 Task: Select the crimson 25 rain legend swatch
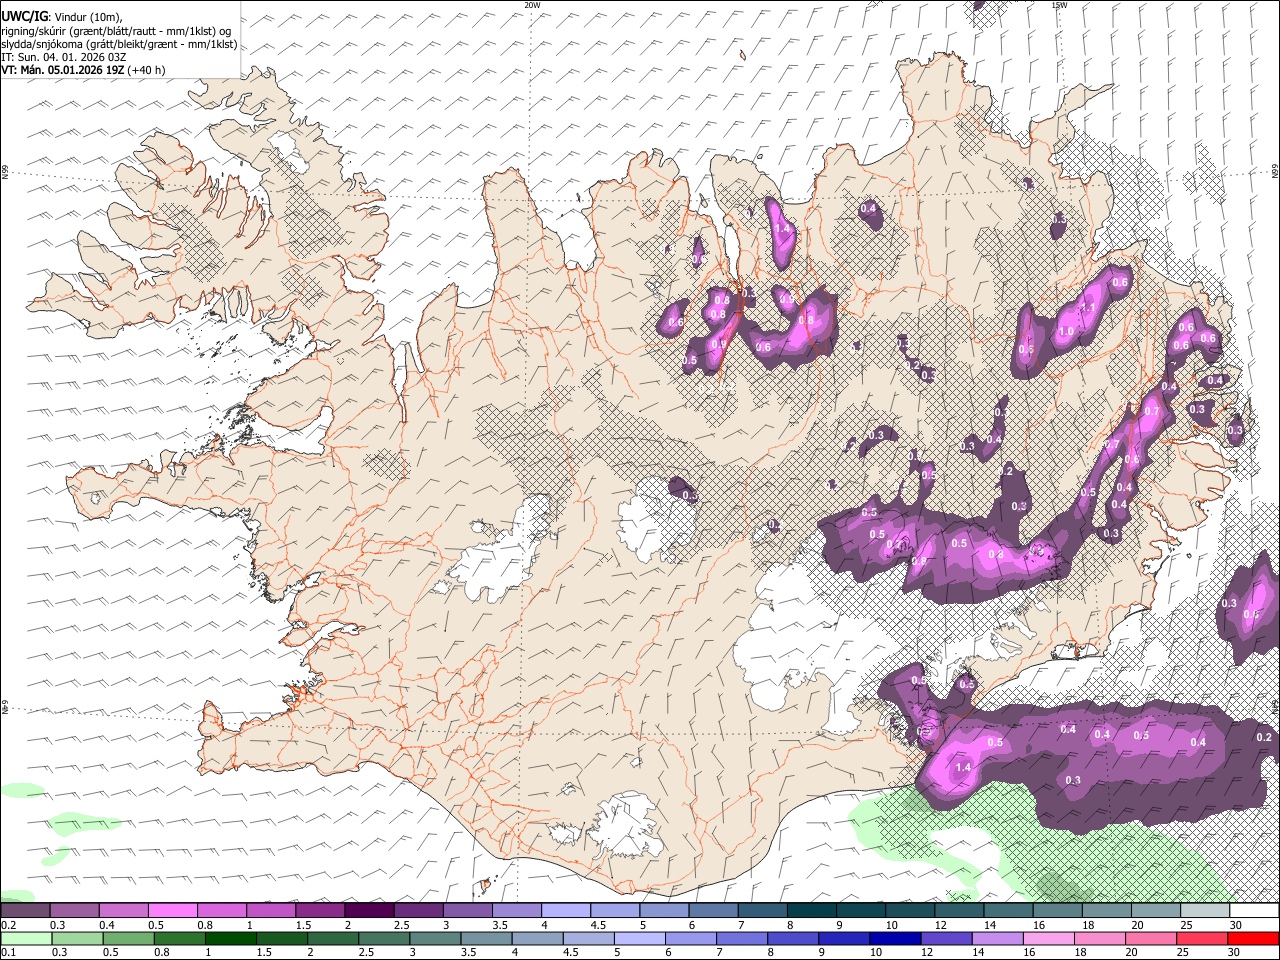(1202, 938)
